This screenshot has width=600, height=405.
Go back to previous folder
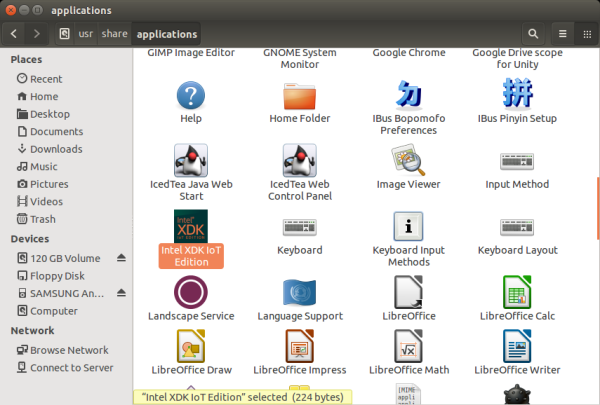pos(14,34)
